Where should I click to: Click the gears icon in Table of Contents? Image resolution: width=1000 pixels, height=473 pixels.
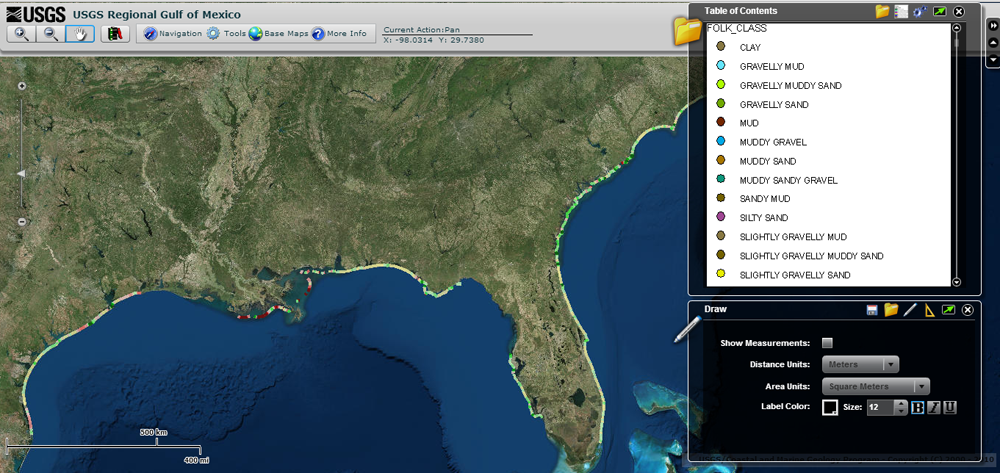[920, 11]
